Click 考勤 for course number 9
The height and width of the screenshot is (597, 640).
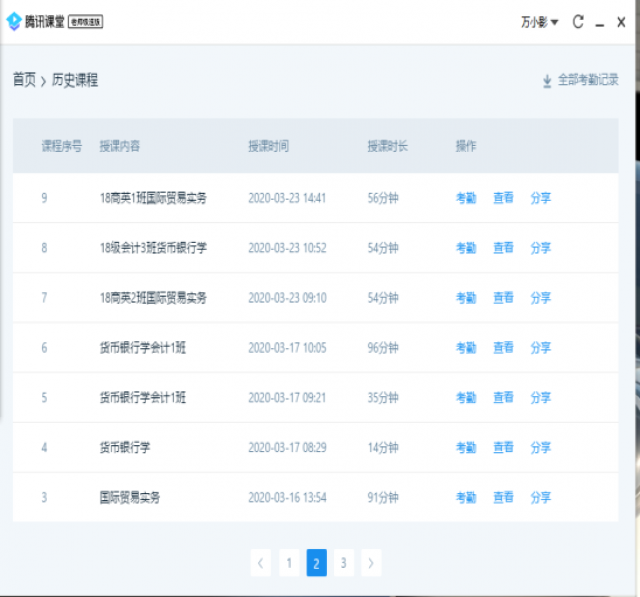point(466,198)
